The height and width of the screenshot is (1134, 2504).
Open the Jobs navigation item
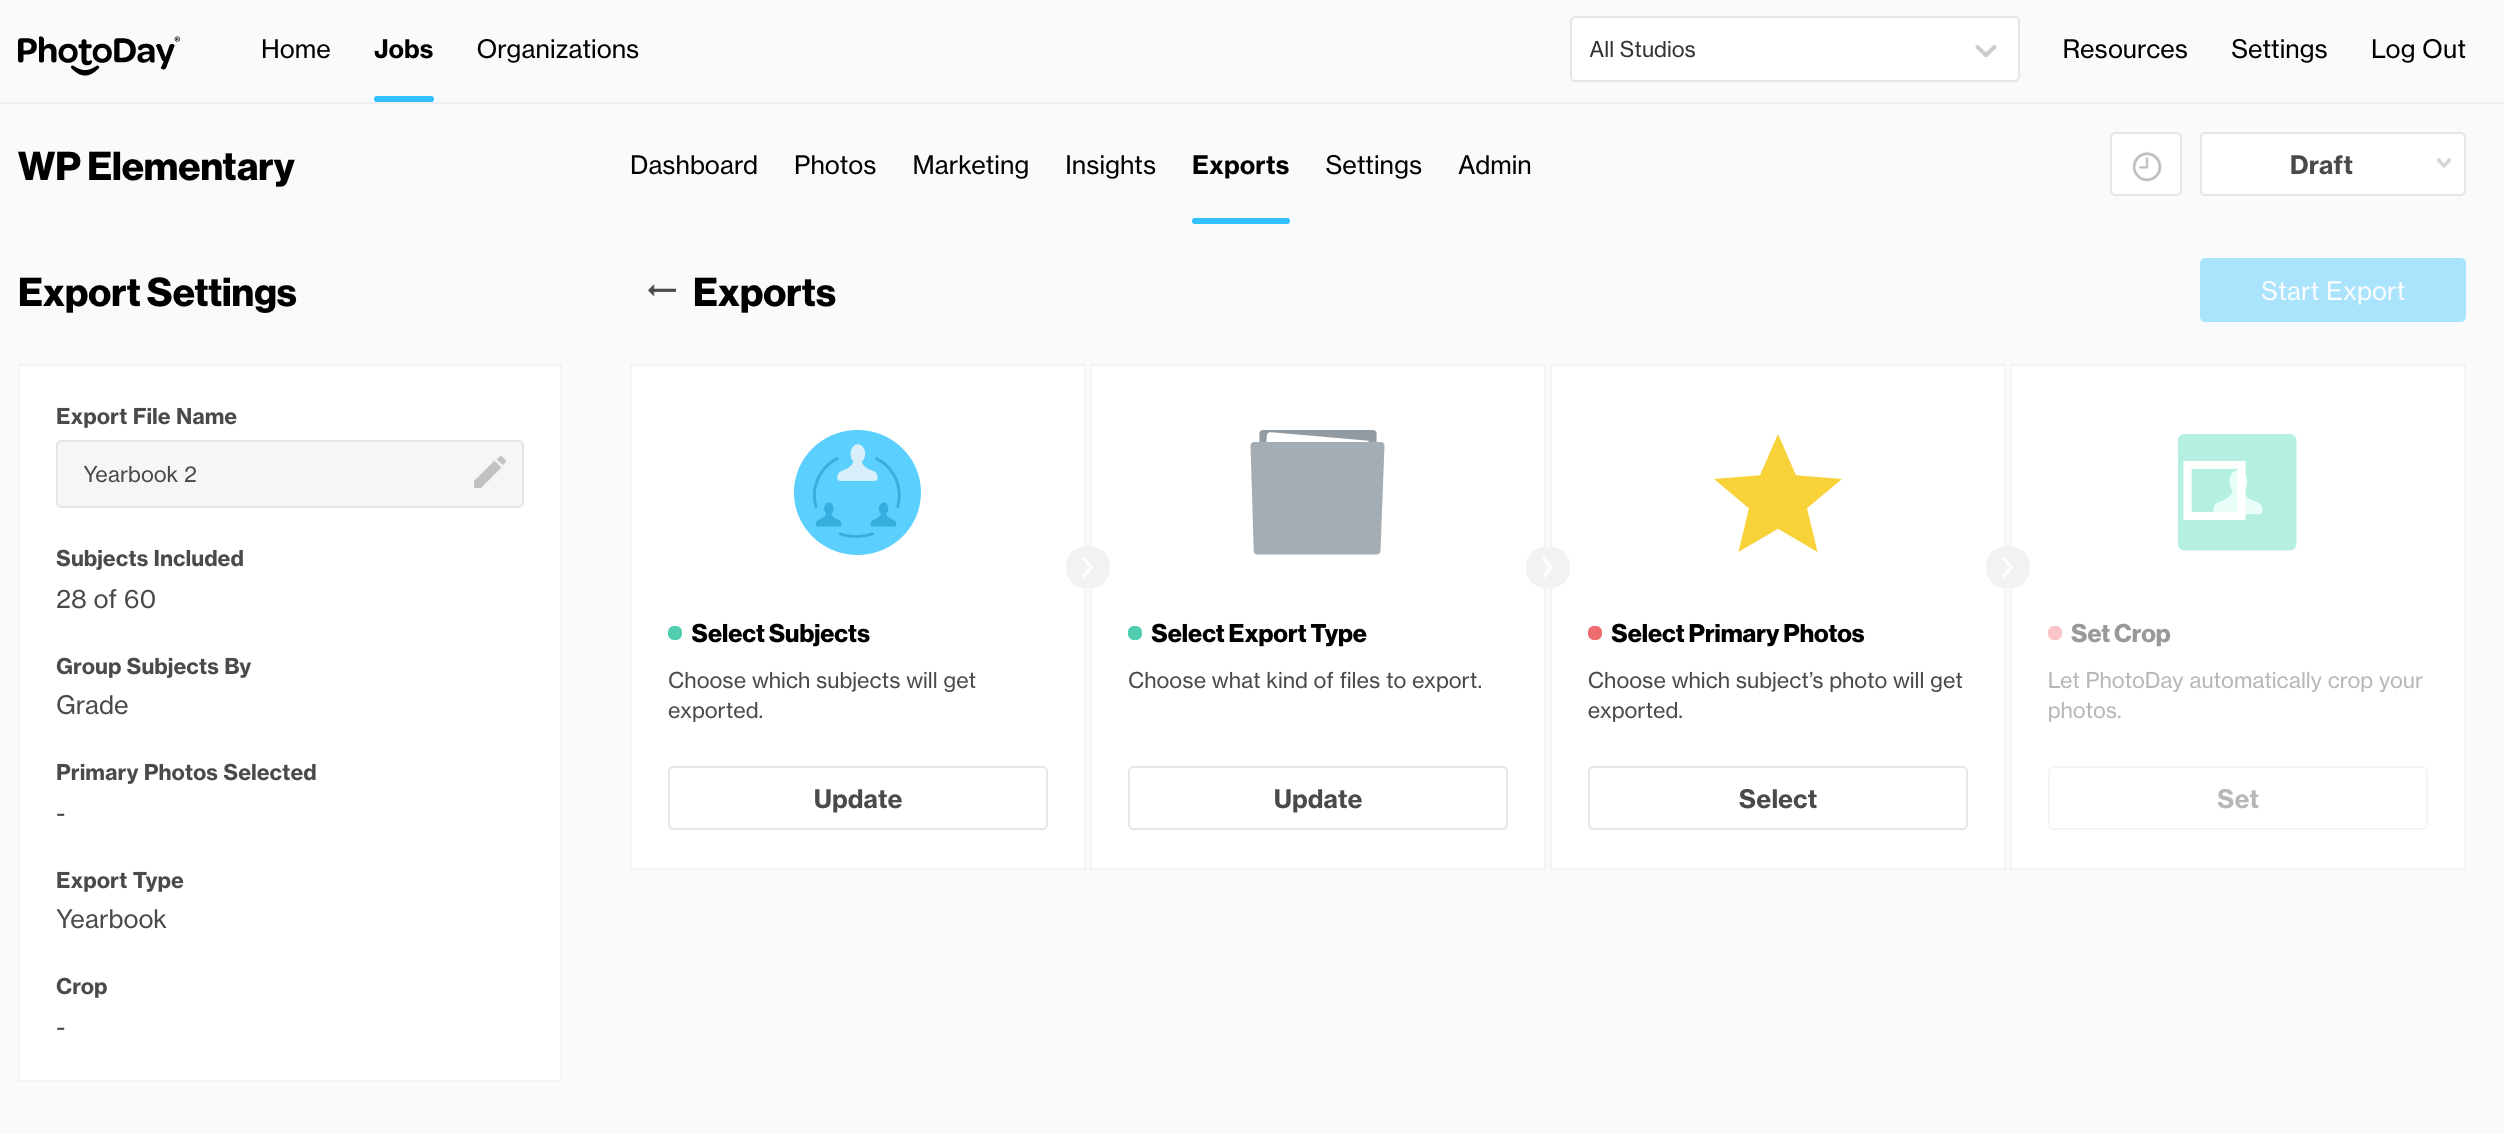(403, 49)
